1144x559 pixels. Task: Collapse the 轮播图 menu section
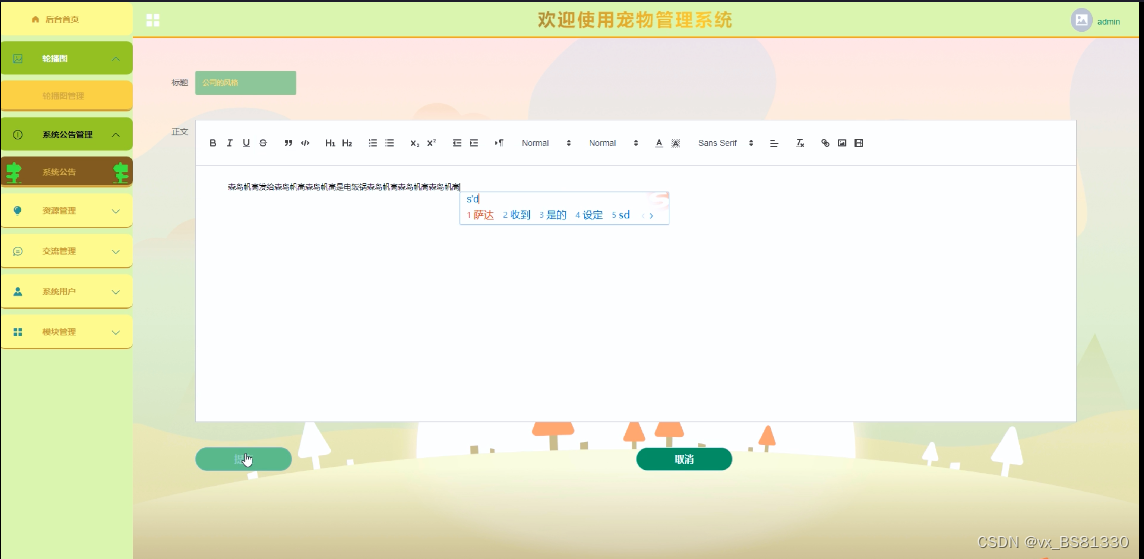pyautogui.click(x=66, y=58)
